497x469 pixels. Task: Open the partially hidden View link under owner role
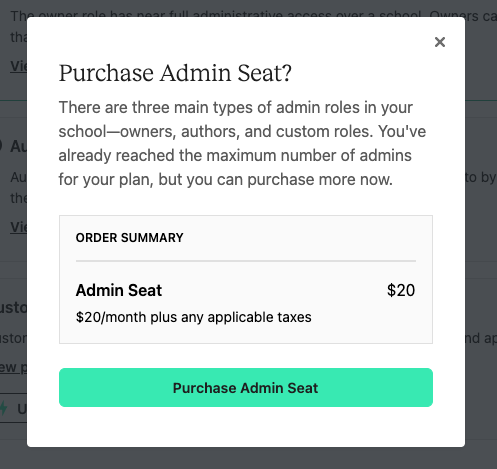click(x=19, y=66)
